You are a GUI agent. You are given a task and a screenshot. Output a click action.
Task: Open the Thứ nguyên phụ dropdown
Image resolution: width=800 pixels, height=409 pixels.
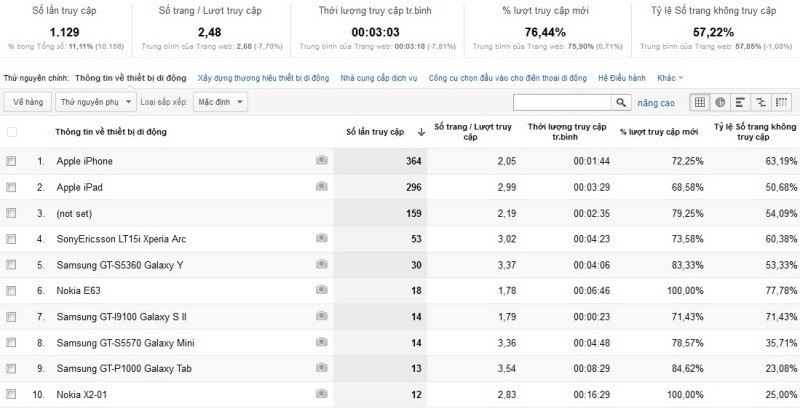pyautogui.click(x=96, y=102)
